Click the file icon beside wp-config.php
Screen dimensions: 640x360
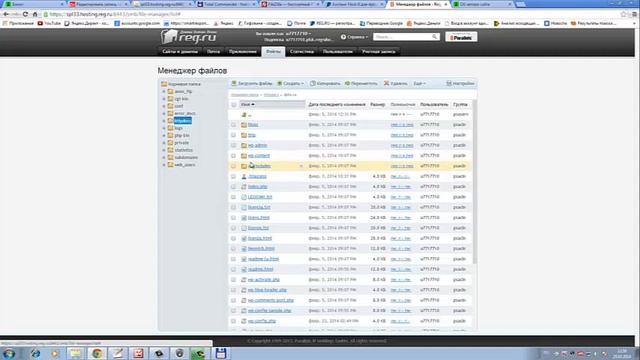coord(244,321)
